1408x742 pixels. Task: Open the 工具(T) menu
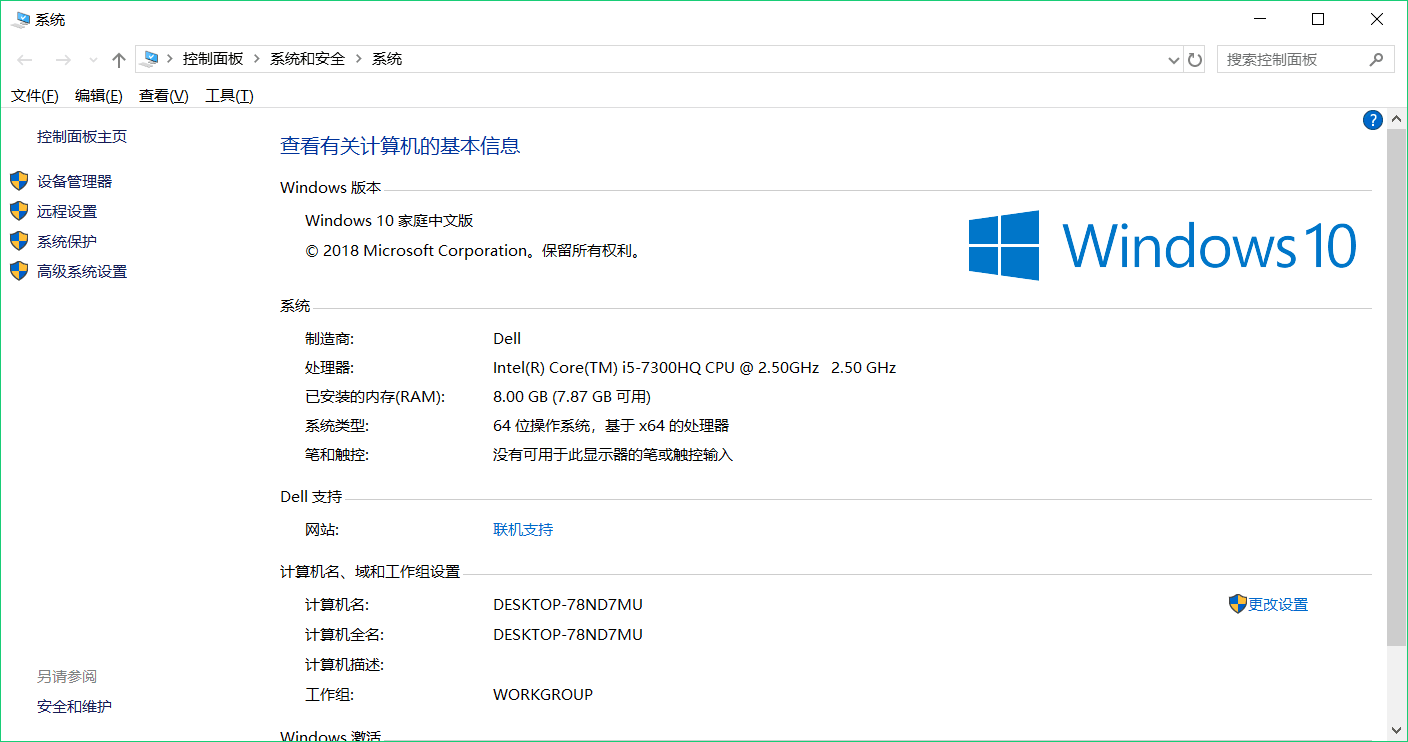tap(229, 96)
